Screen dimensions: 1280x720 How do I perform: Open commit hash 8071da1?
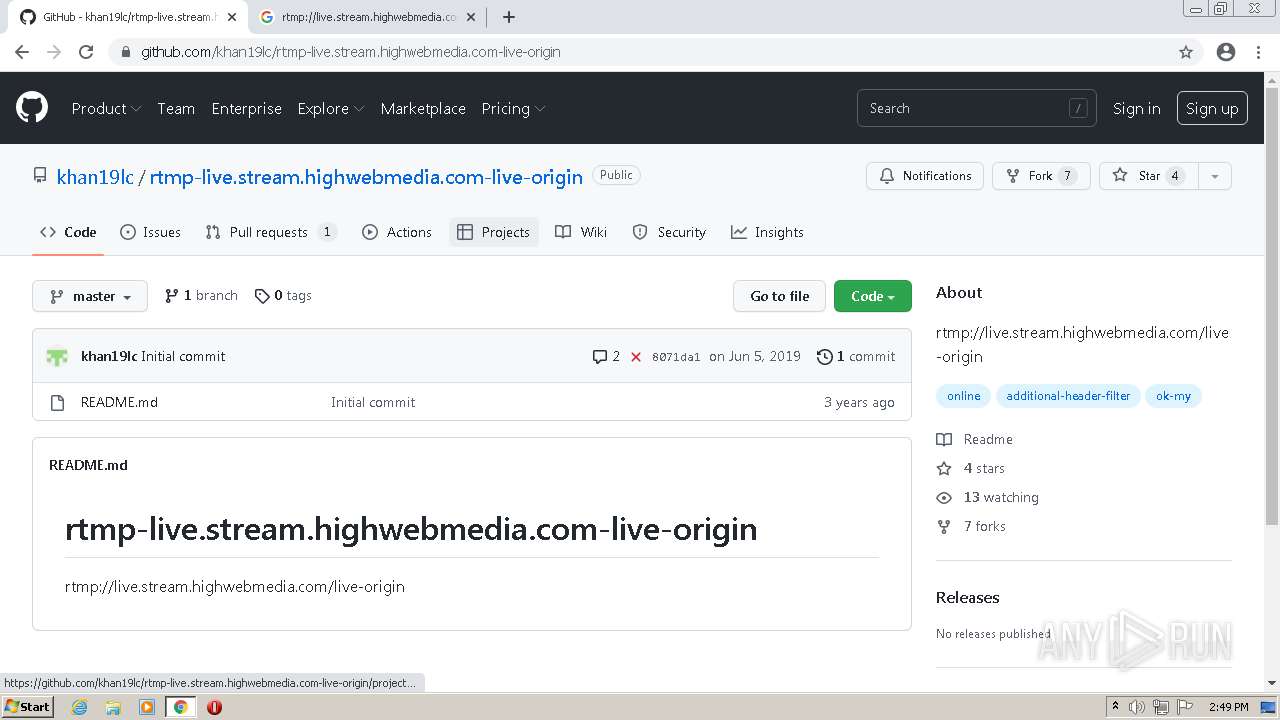point(676,357)
